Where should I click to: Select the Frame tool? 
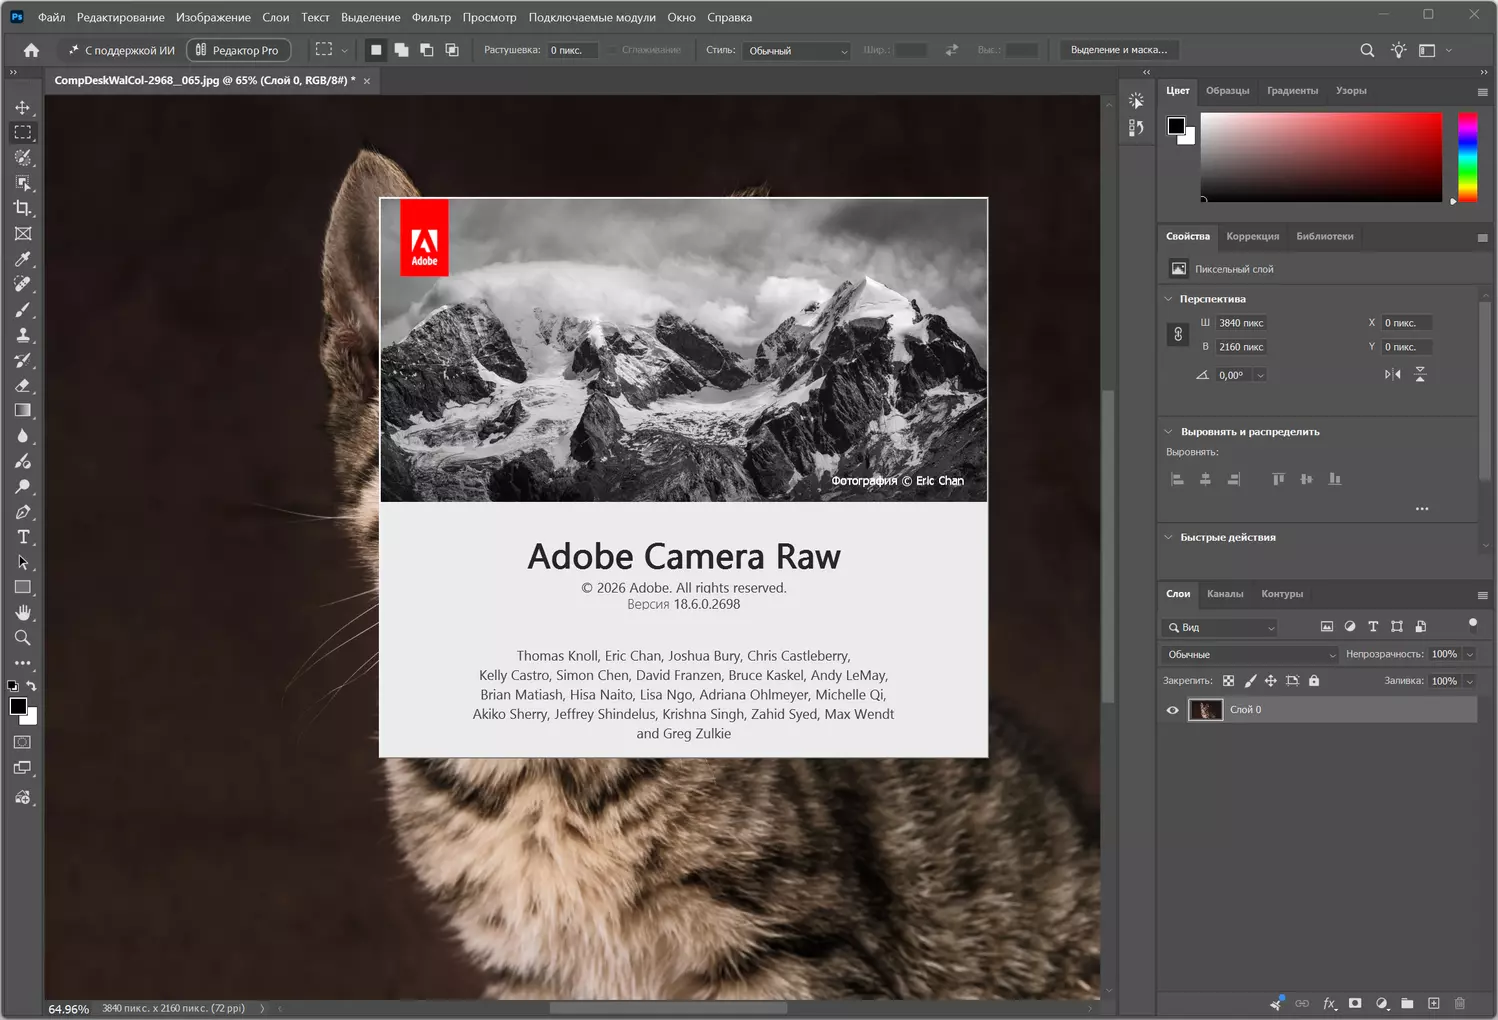point(22,234)
